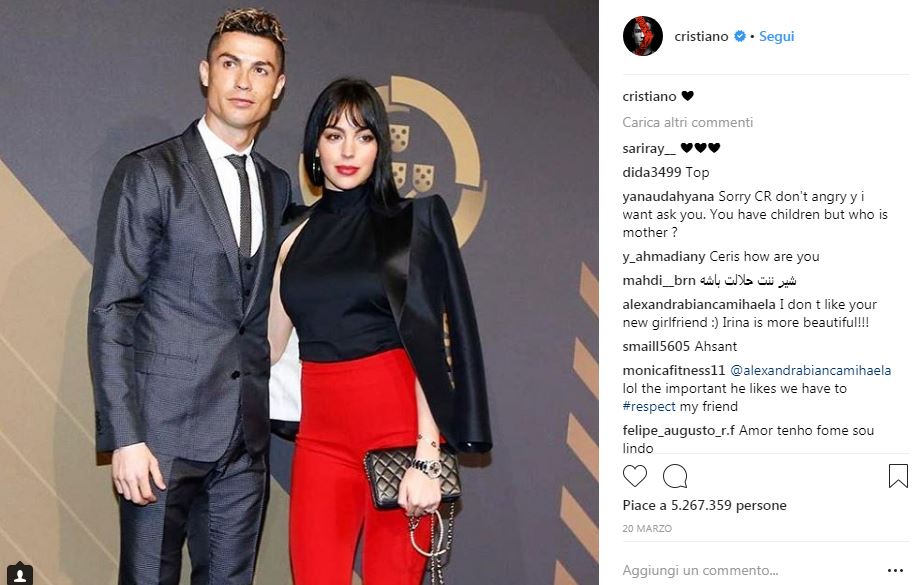Open more options three-dots menu

(x=895, y=570)
